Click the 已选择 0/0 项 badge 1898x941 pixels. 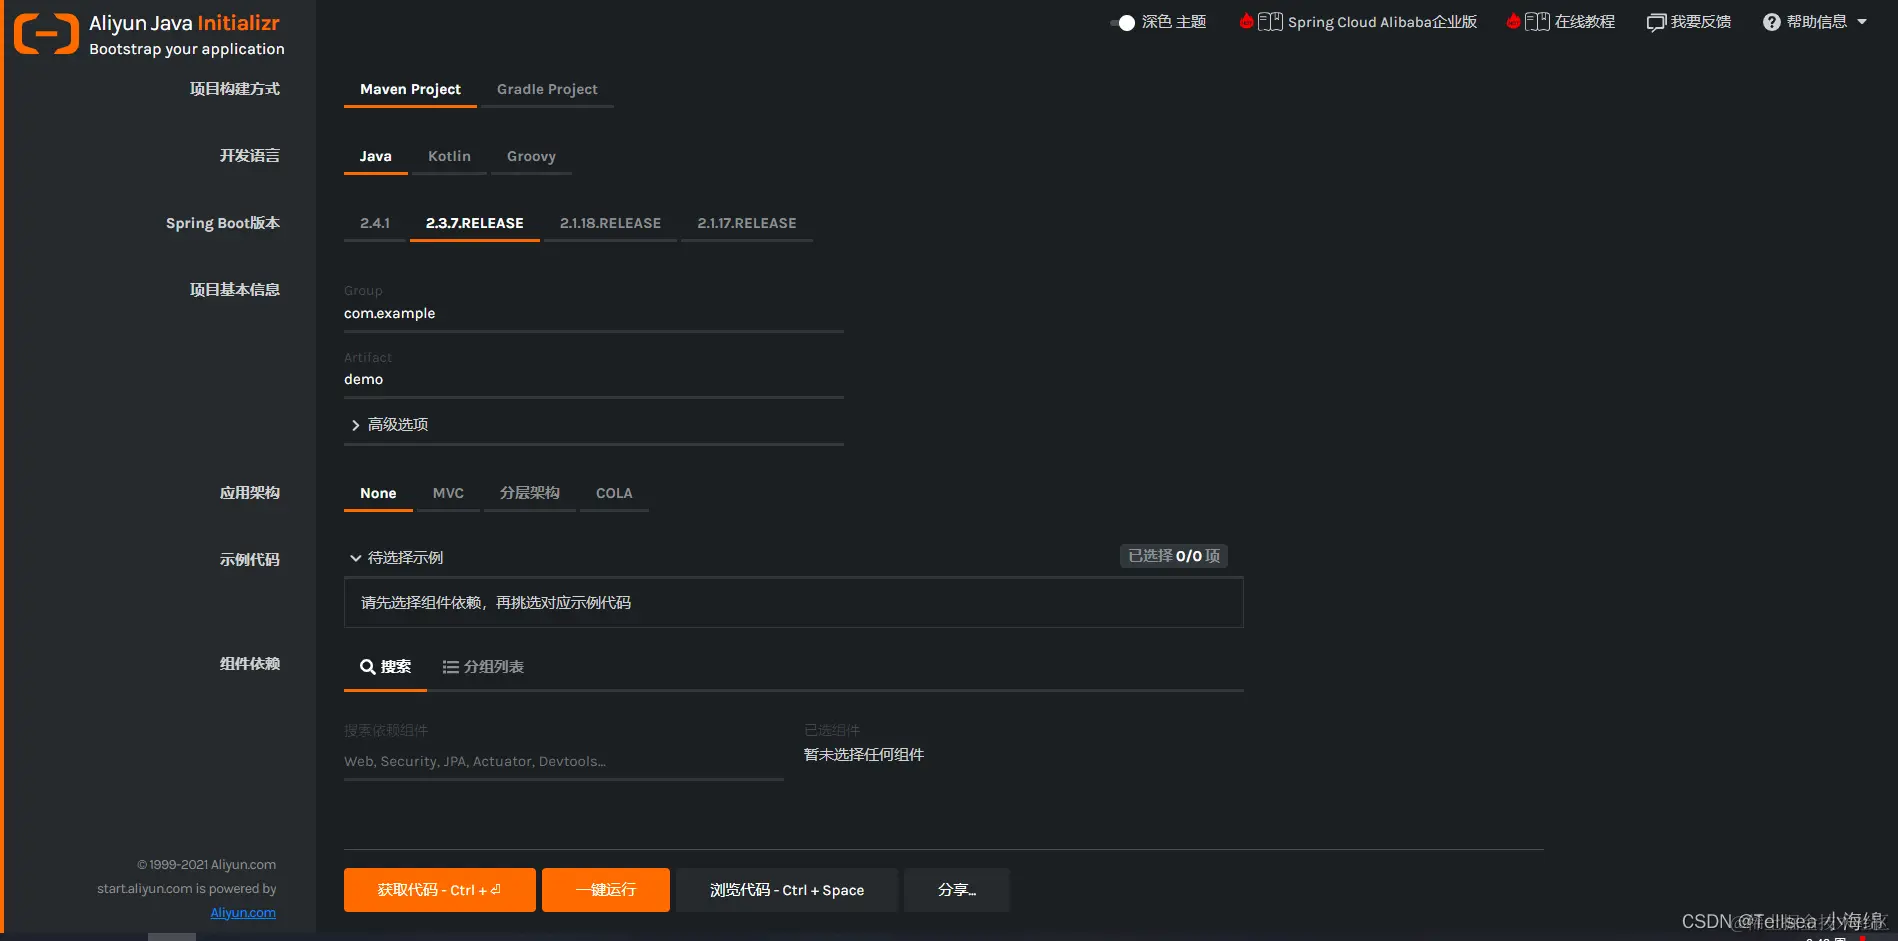pos(1174,556)
